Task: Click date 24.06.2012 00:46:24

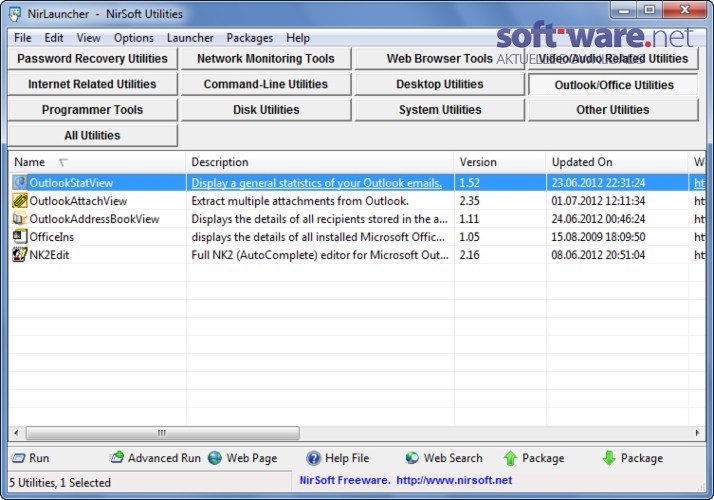Action: click(598, 219)
